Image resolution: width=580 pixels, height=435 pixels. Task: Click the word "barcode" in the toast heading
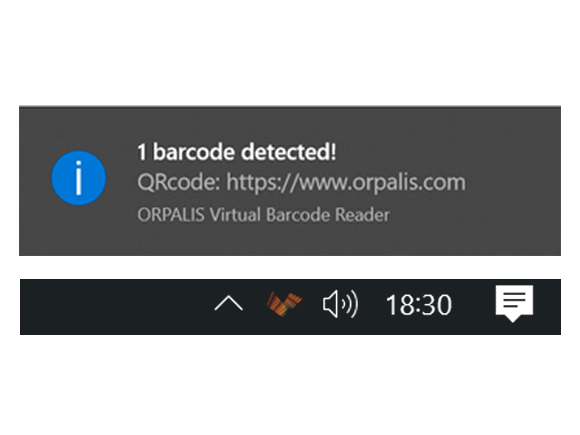pos(194,152)
